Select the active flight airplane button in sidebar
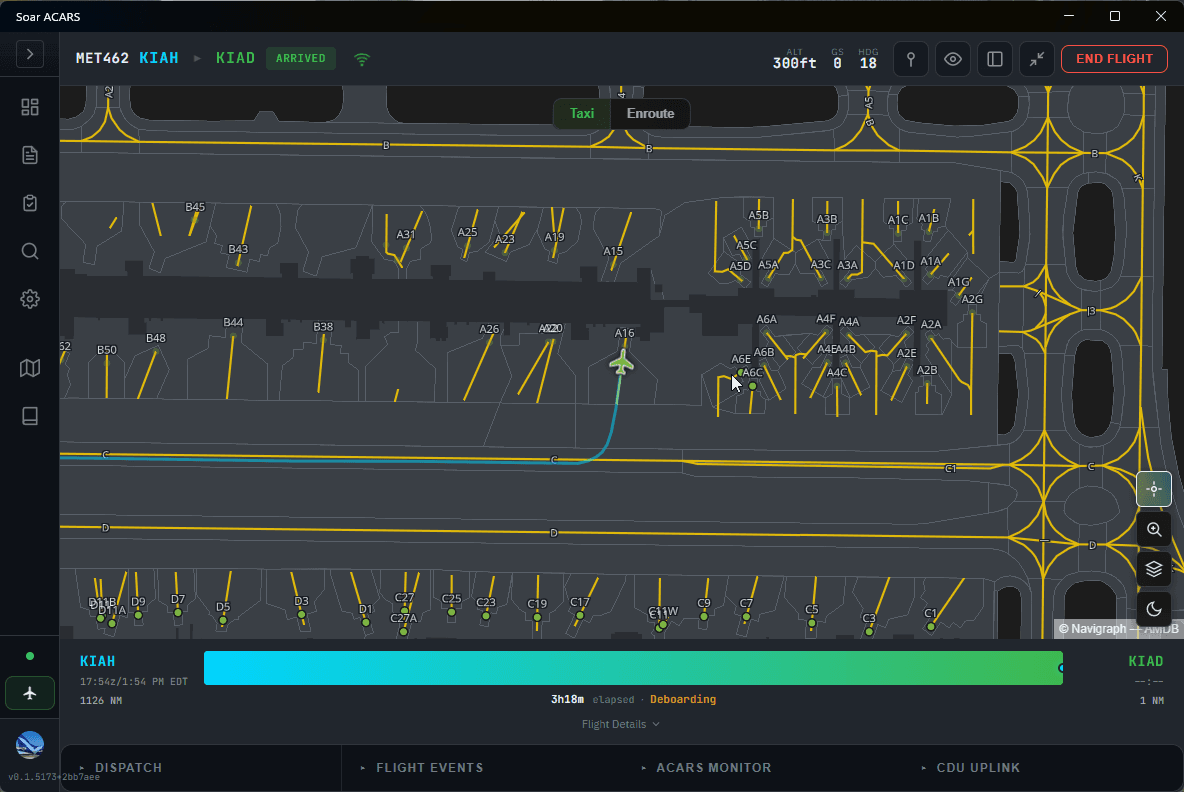 29,693
